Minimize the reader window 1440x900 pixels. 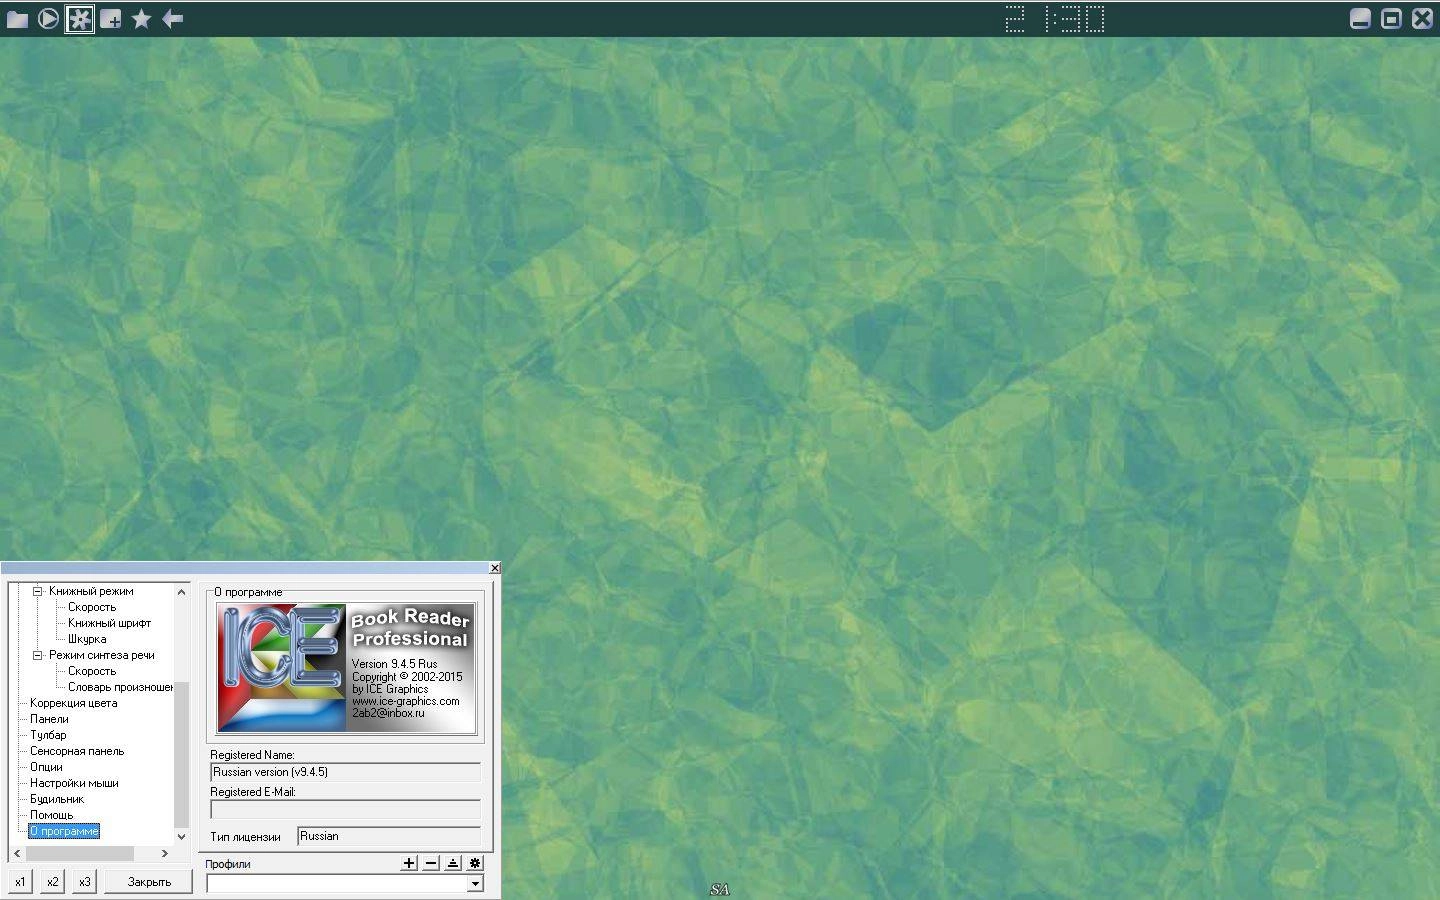tap(1360, 19)
